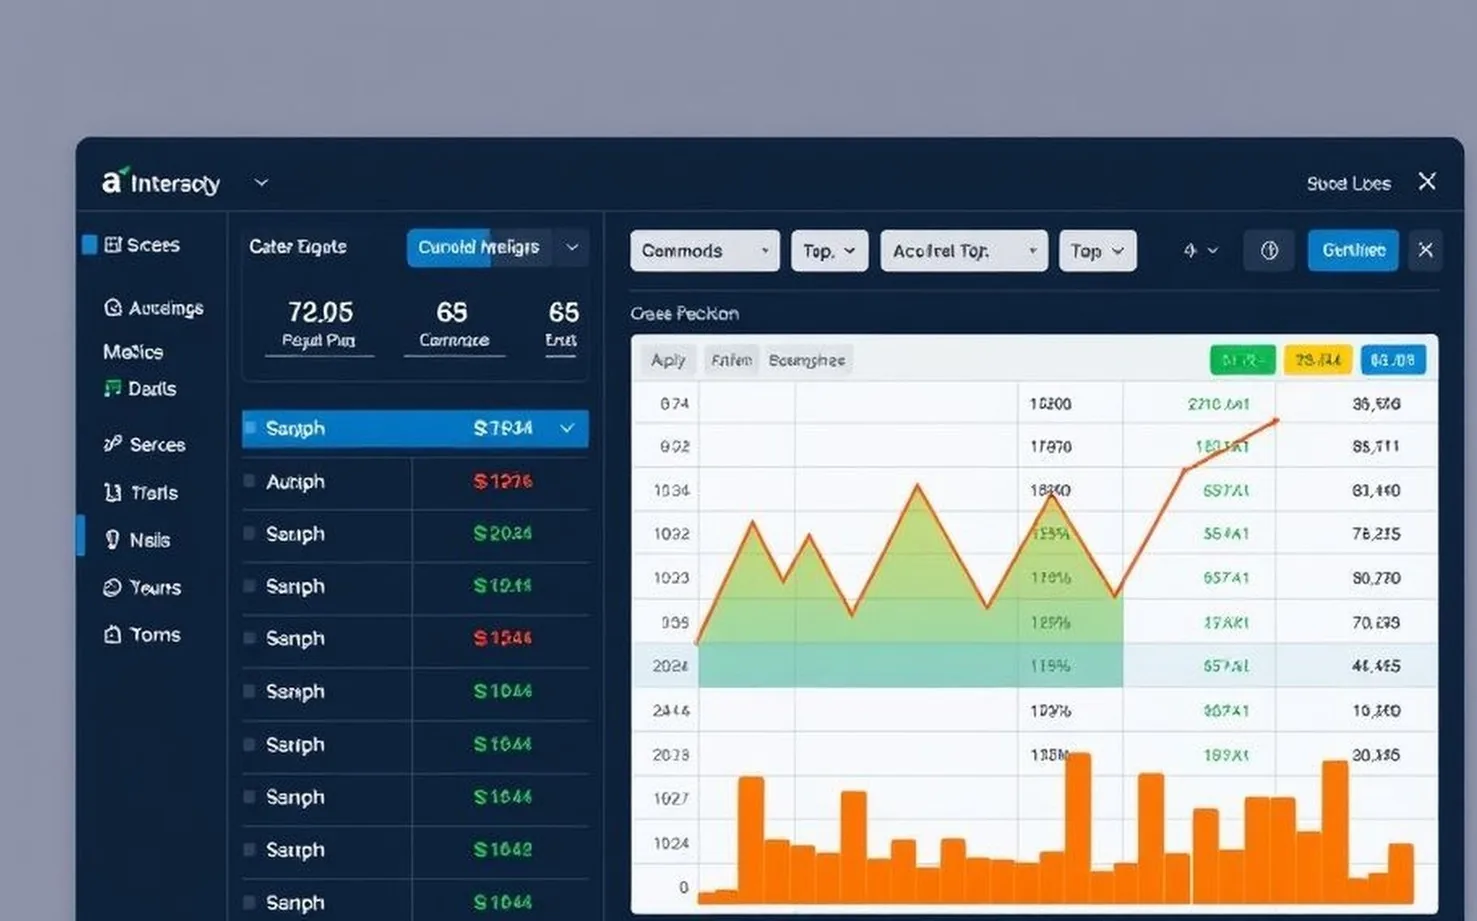Select the Apily tab above the chart
Screen dimensions: 1477x921
(668, 360)
